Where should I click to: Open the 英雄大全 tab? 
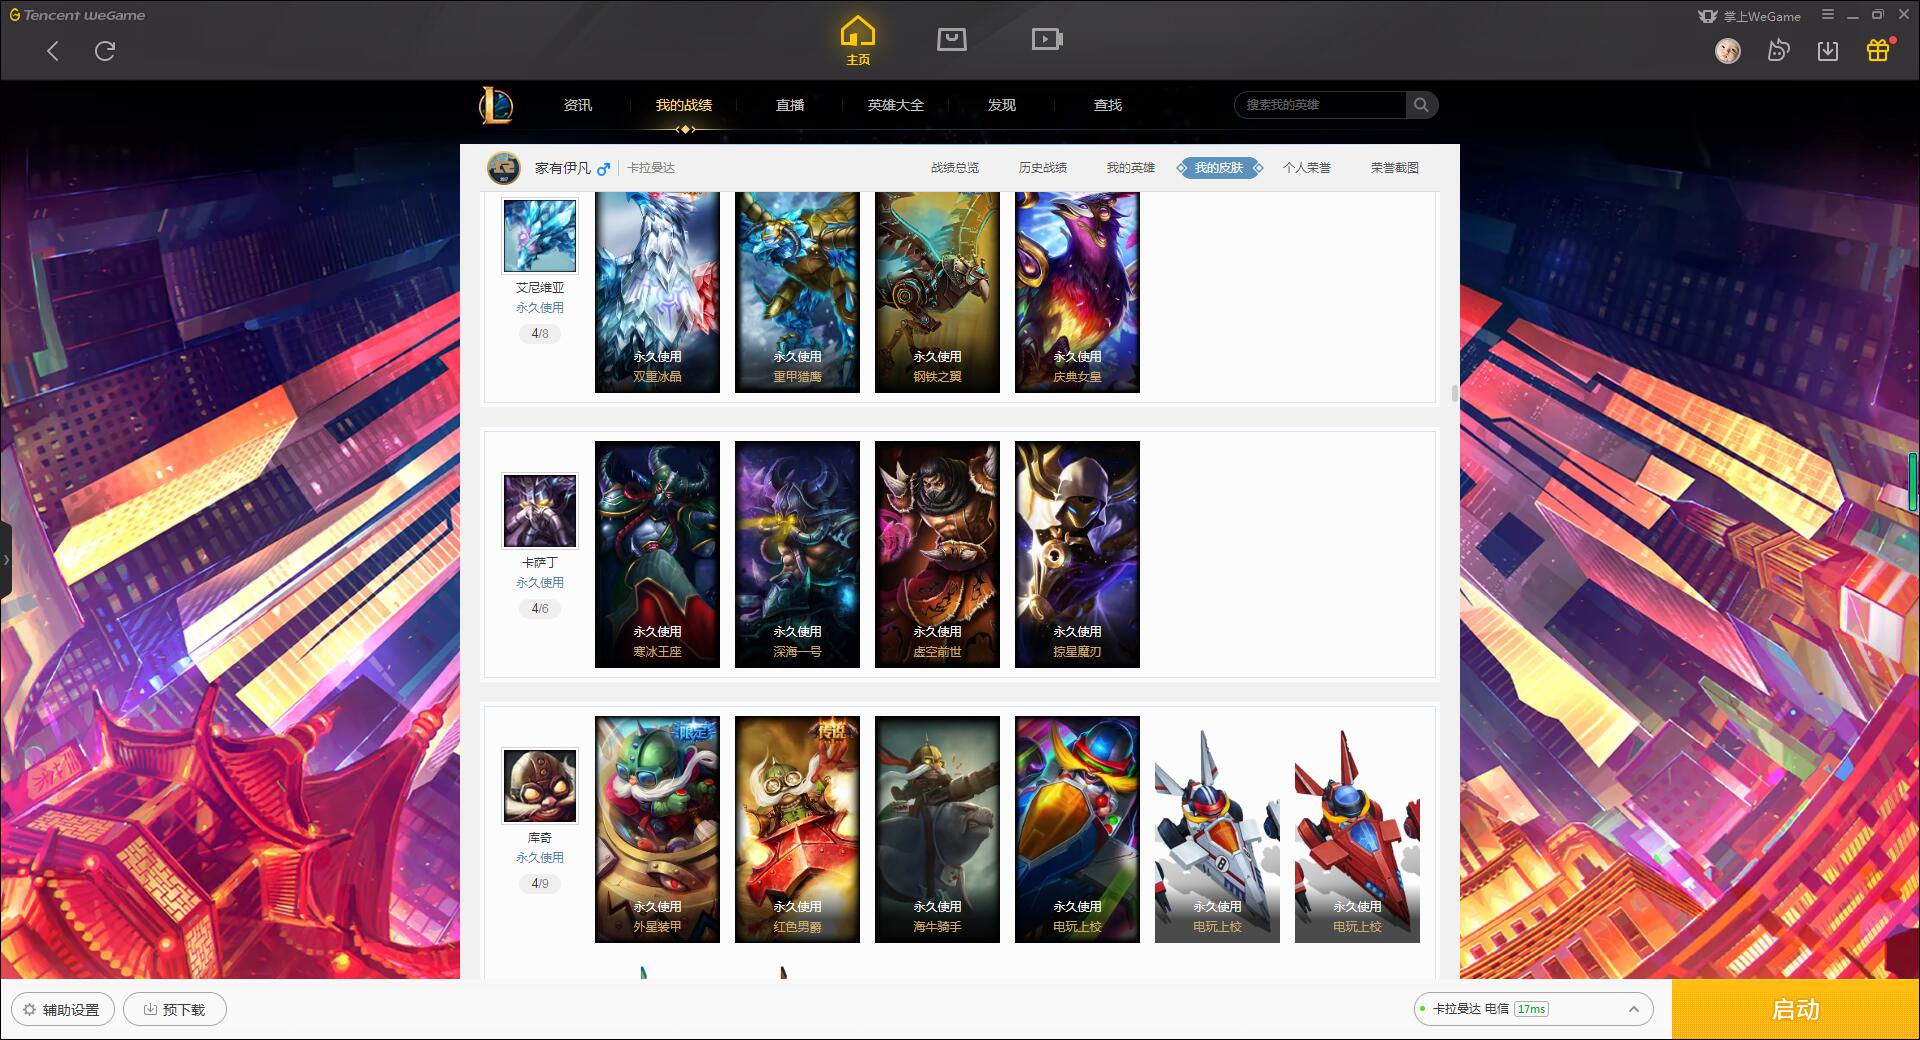(896, 105)
